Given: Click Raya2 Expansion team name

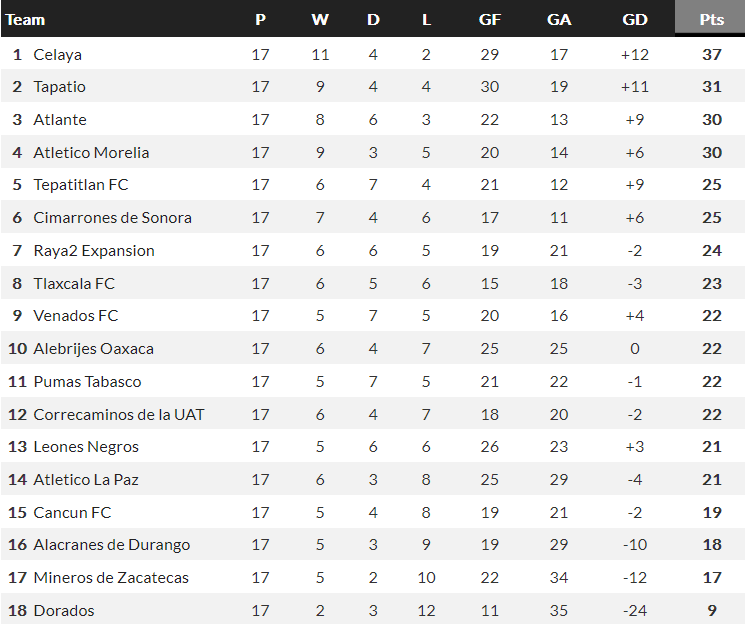Looking at the screenshot, I should 94,251.
